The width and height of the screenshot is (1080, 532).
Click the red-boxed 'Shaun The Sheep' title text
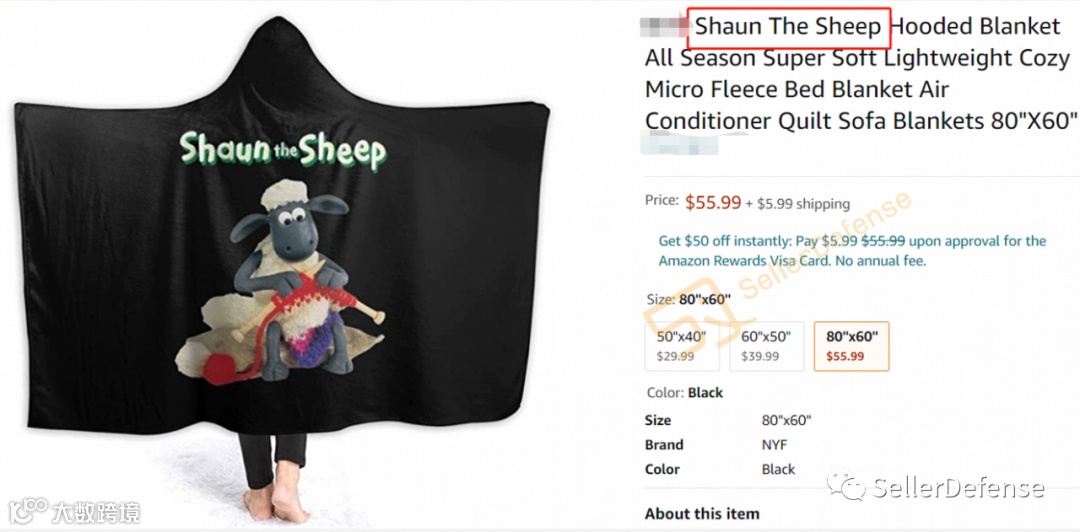tap(788, 27)
